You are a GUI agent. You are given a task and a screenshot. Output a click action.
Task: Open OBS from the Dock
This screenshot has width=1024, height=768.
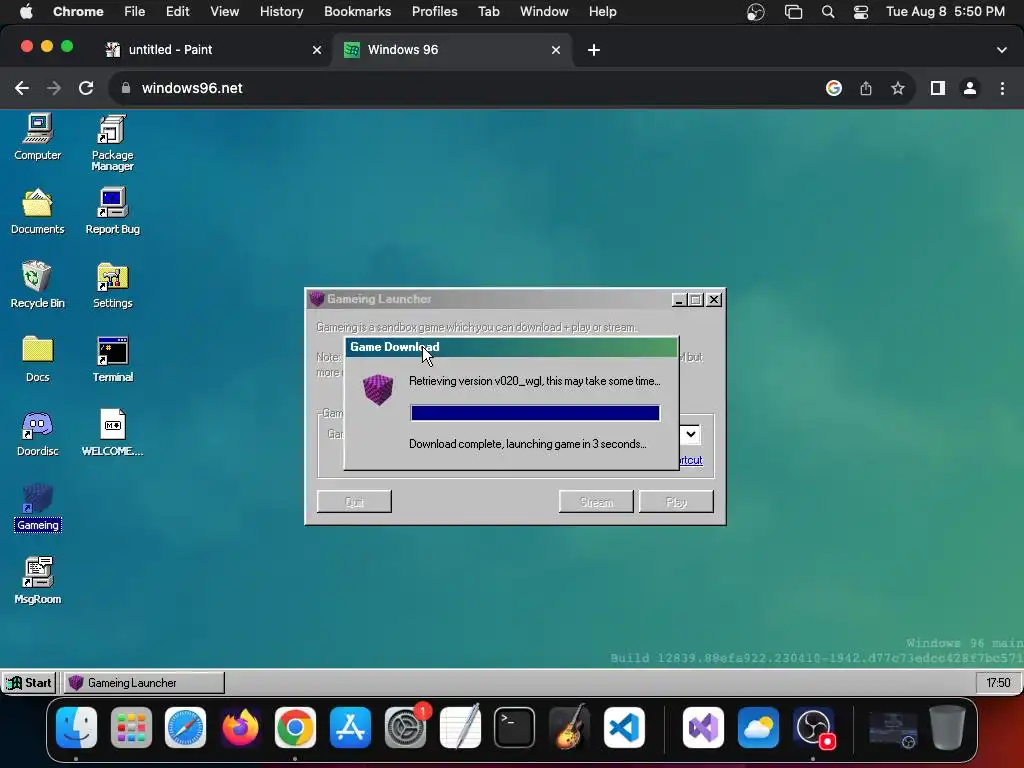tap(814, 727)
